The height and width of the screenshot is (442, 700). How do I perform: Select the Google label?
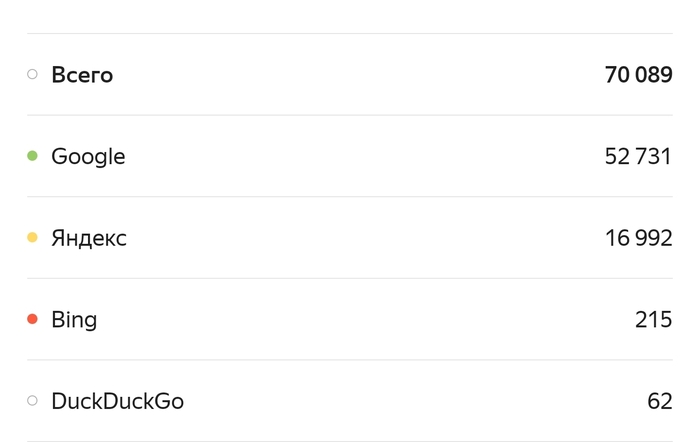pos(88,157)
